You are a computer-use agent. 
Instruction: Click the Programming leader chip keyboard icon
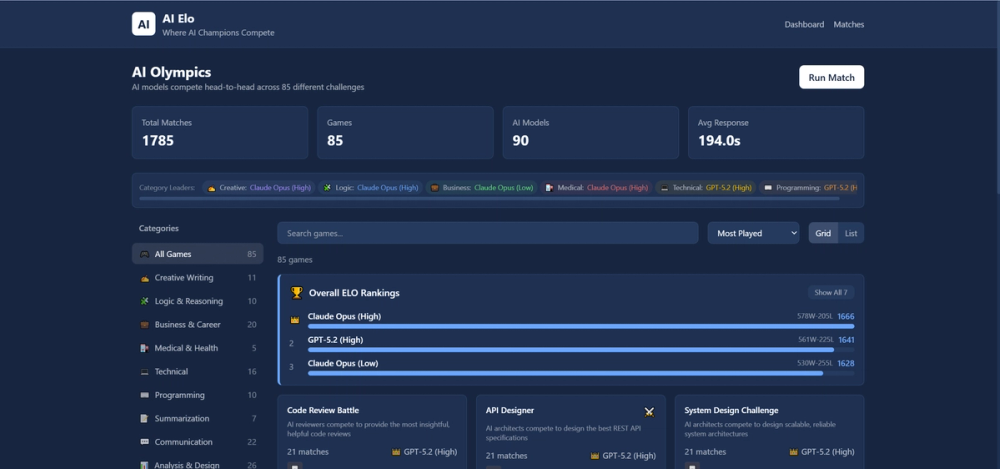(x=768, y=188)
